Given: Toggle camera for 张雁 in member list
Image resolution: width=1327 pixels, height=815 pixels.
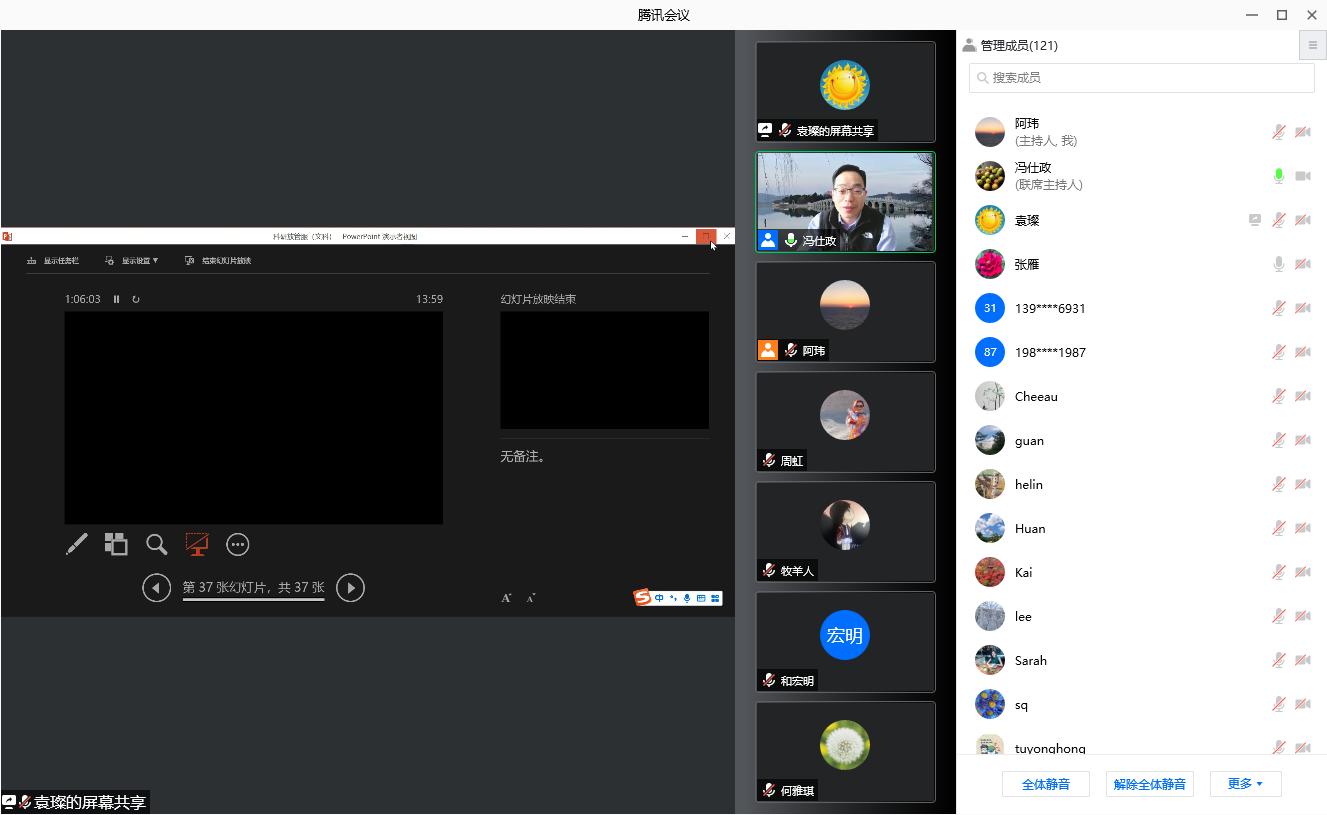Looking at the screenshot, I should (x=1303, y=264).
